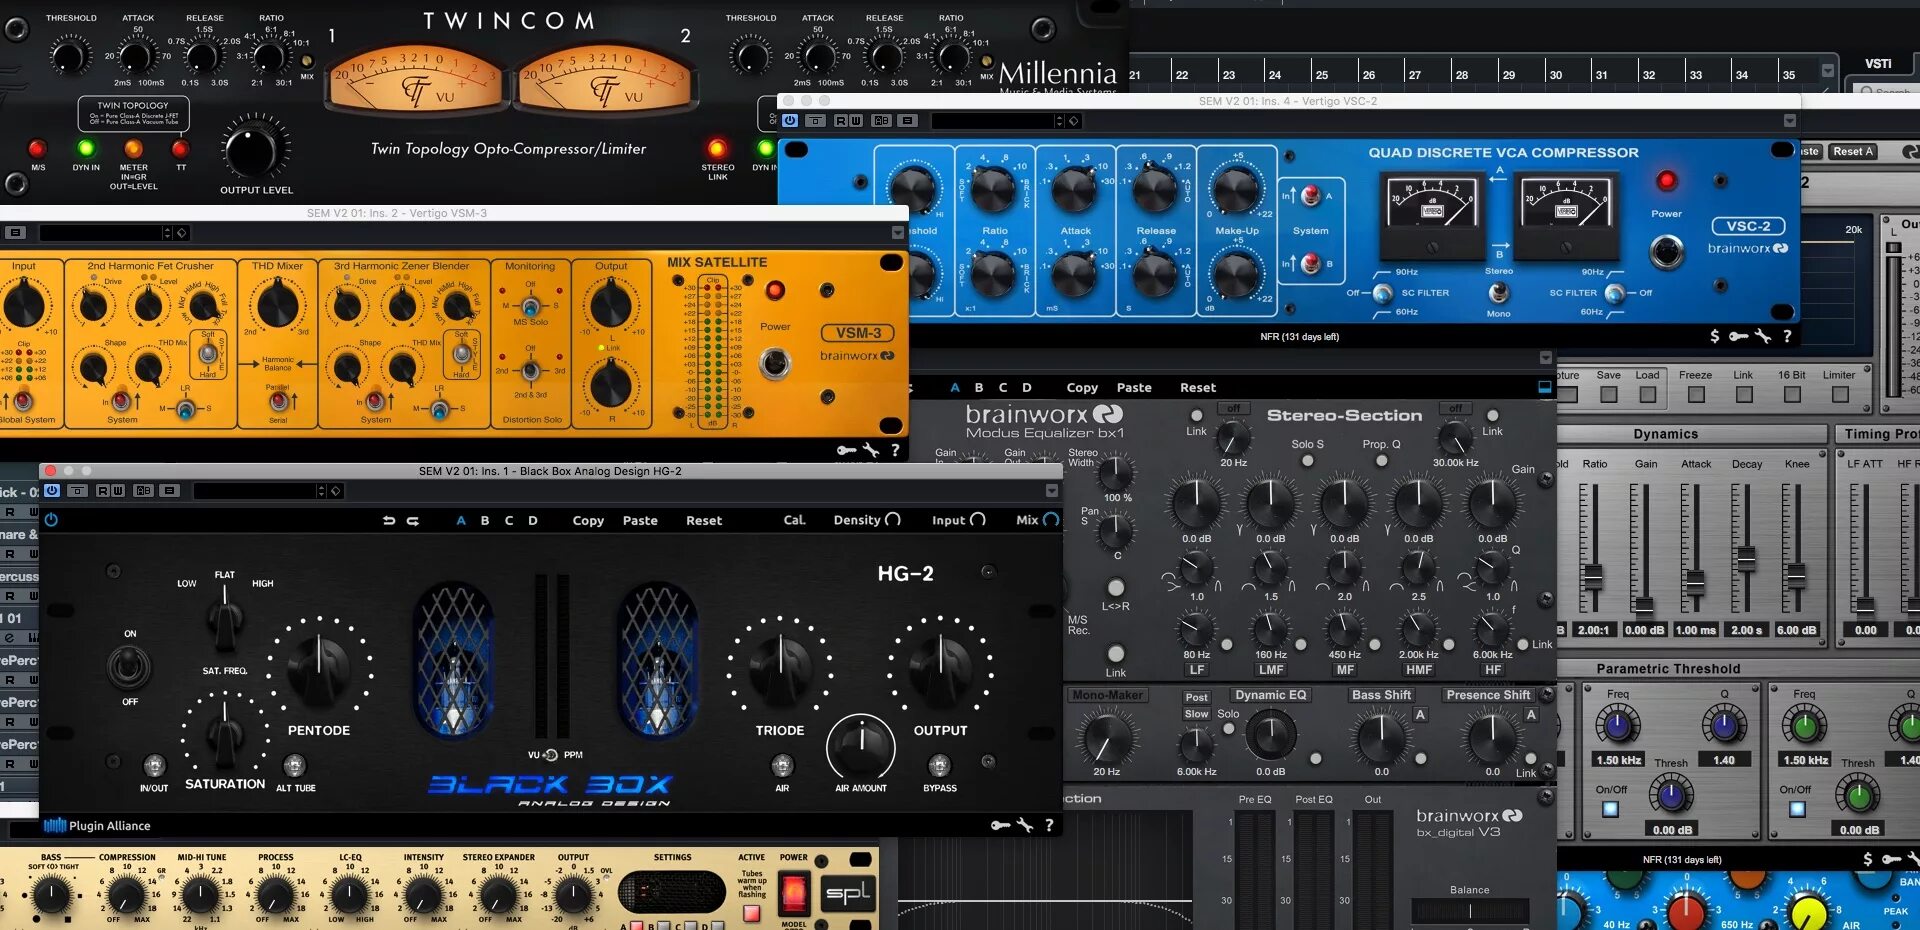The height and width of the screenshot is (930, 1920).
Task: Open VSC-2 window preset dropdown arrow
Action: pyautogui.click(x=1059, y=120)
